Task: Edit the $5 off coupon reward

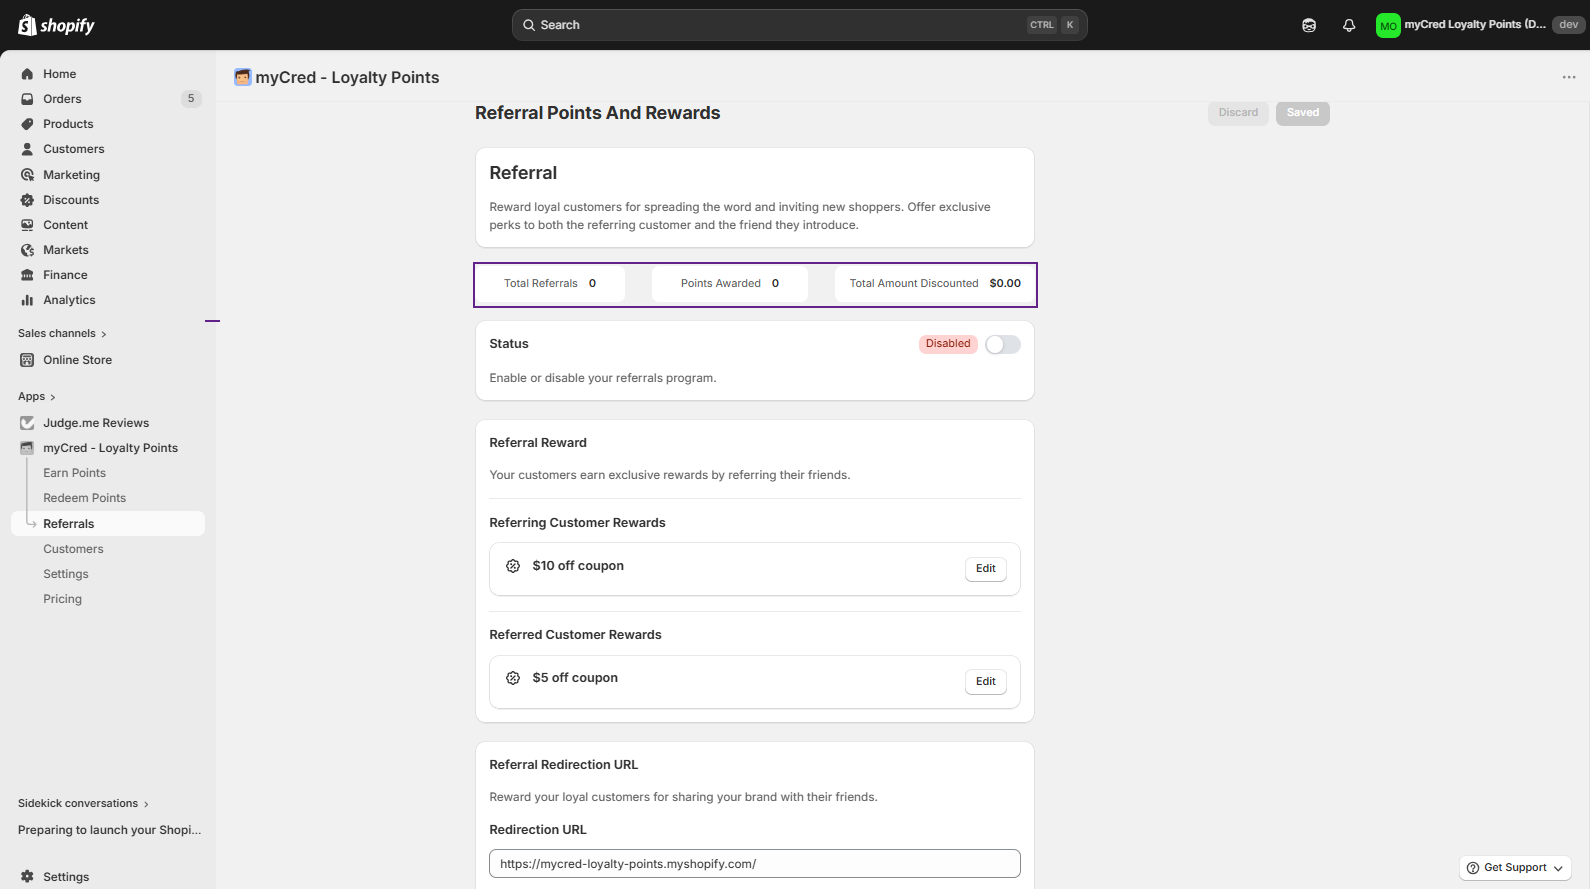Action: [985, 682]
